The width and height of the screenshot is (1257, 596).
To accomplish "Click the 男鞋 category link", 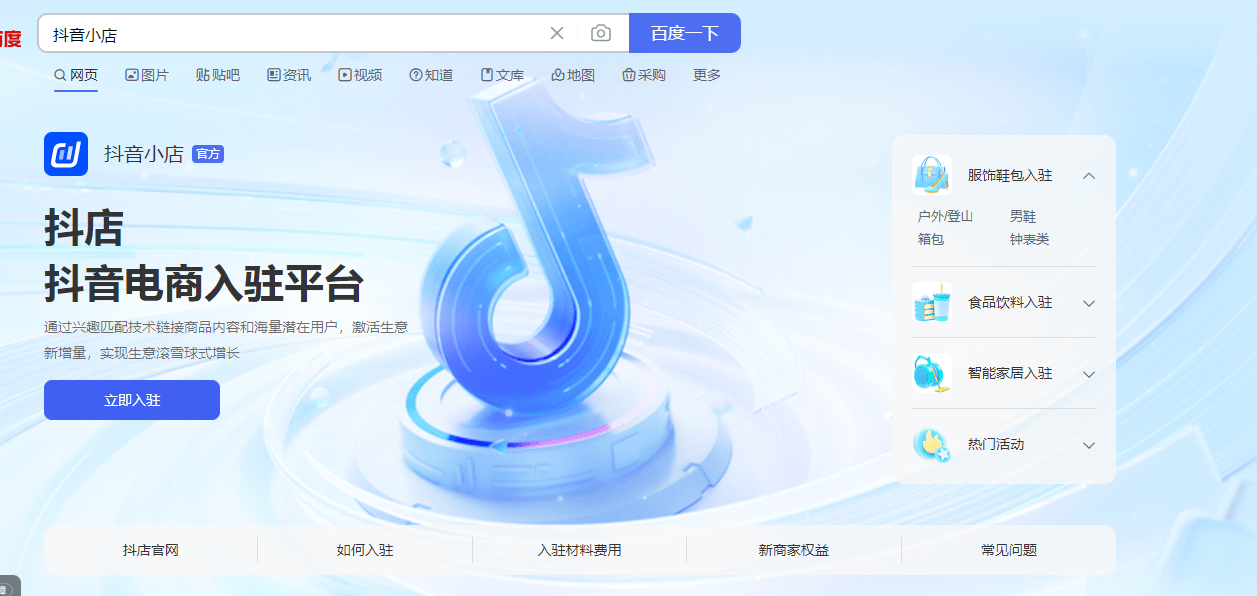I will click(1022, 214).
